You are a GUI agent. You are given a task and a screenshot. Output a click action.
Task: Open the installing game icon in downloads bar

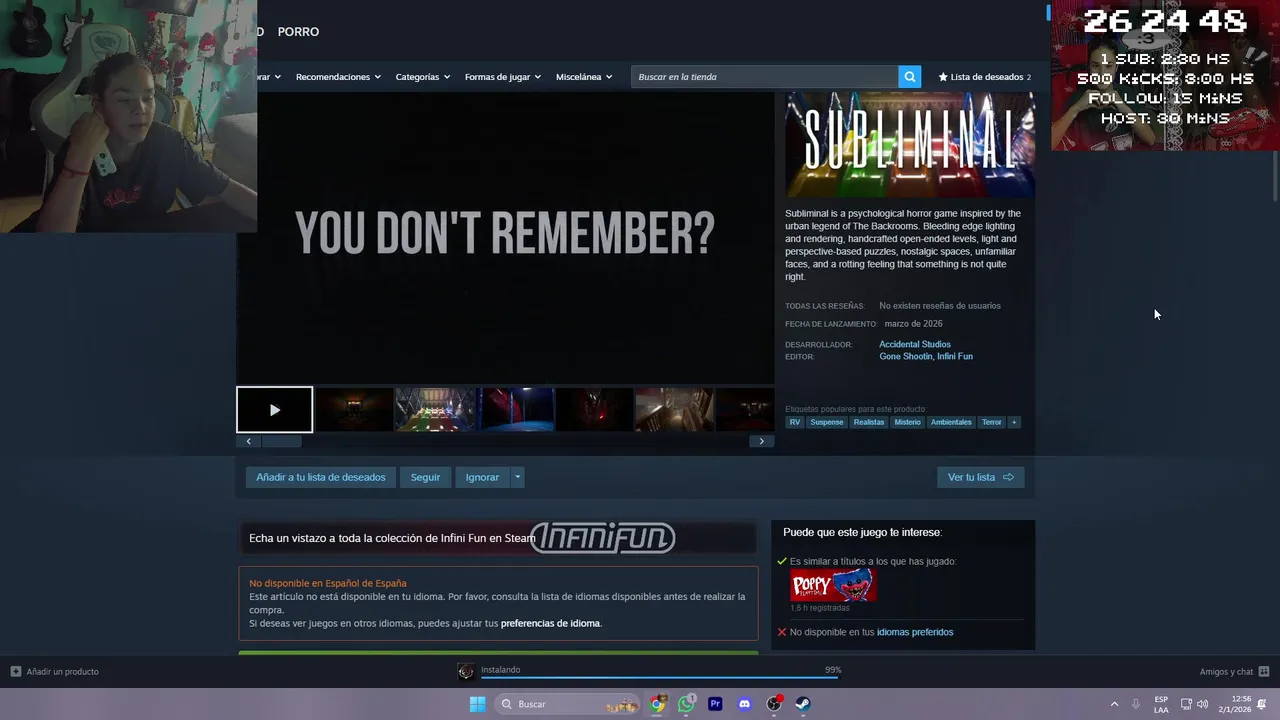[466, 672]
